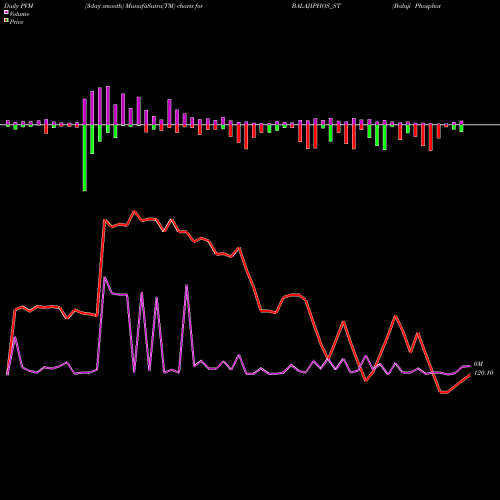The image size is (500, 500).
Task: Click the tallest magenta volume bar
Action: [108, 105]
